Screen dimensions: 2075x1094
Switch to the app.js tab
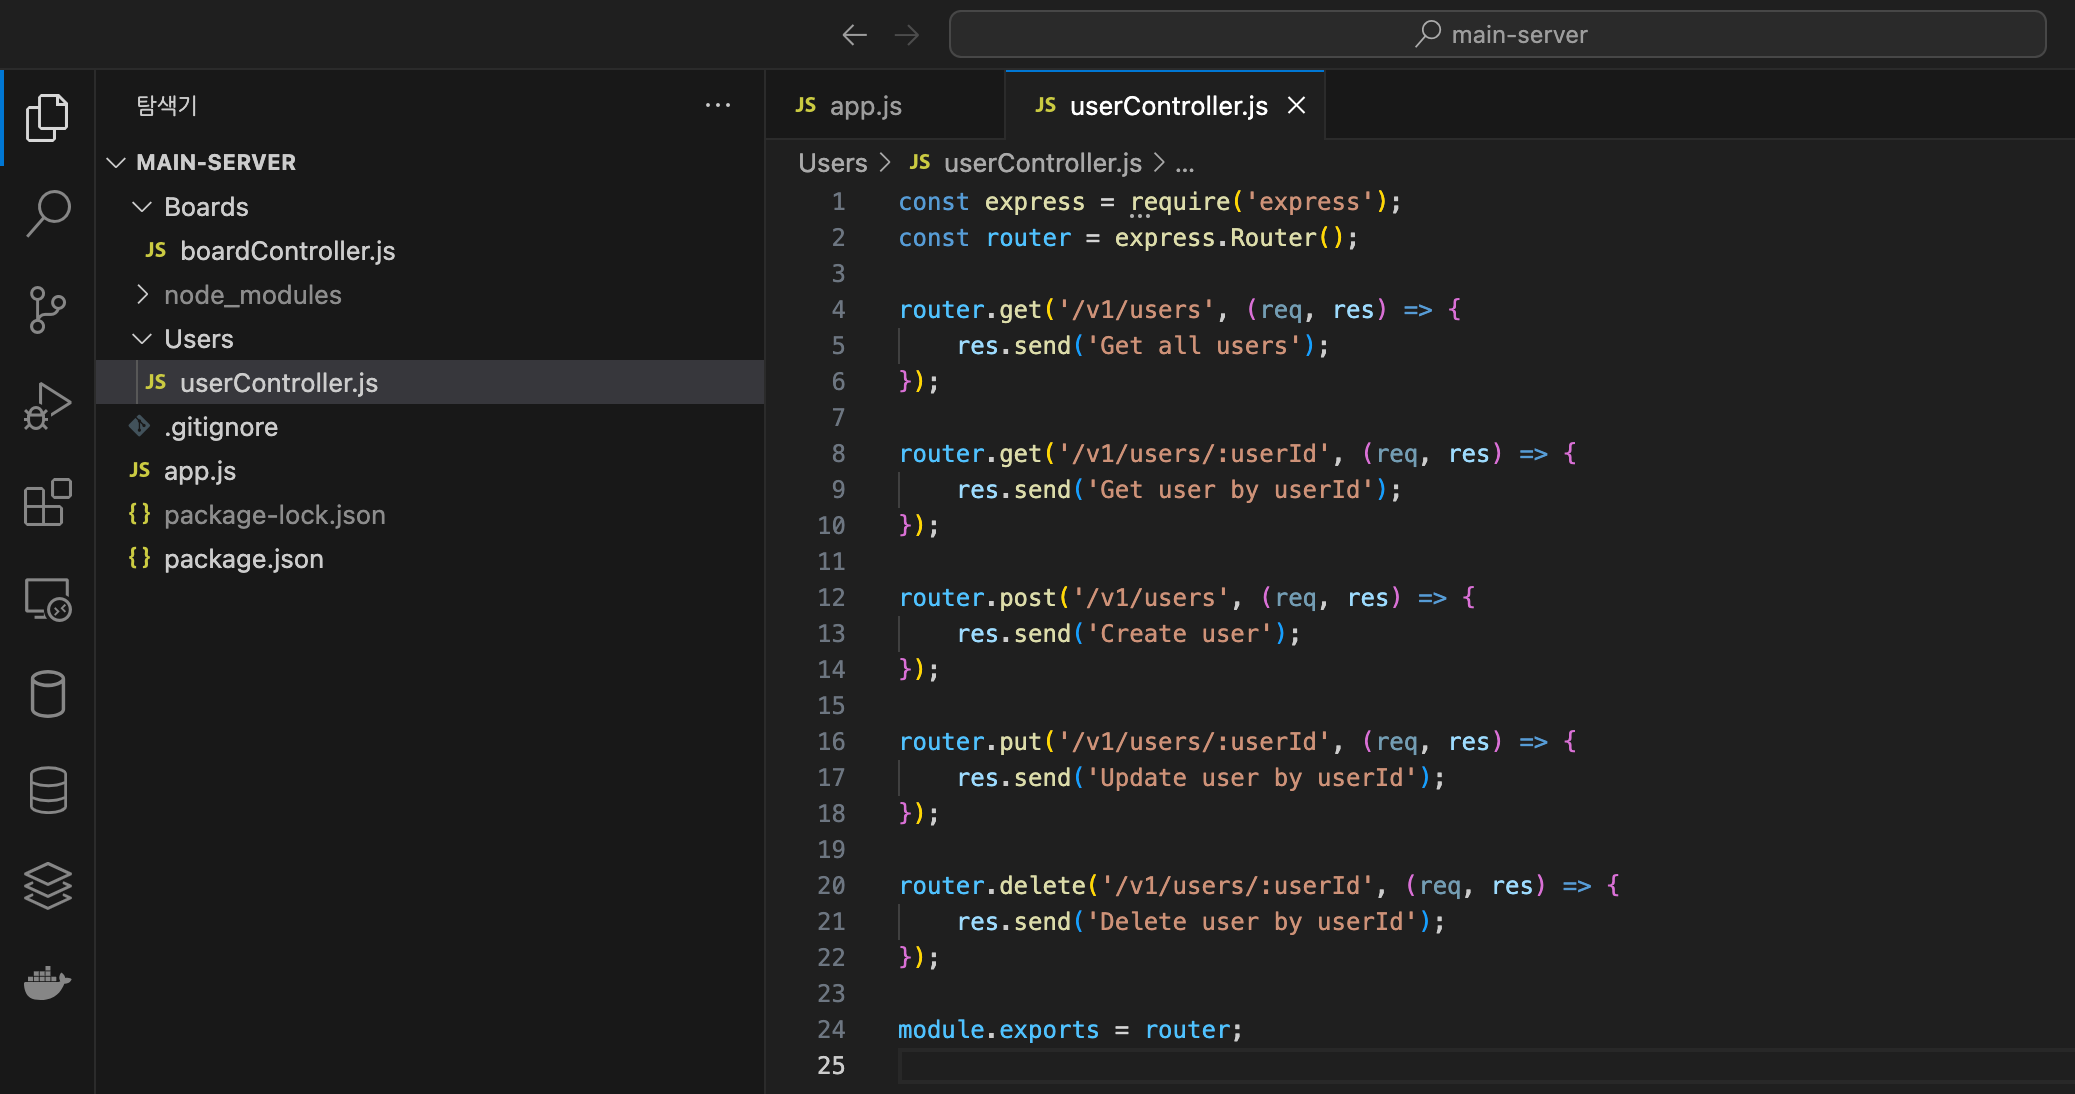pos(865,106)
